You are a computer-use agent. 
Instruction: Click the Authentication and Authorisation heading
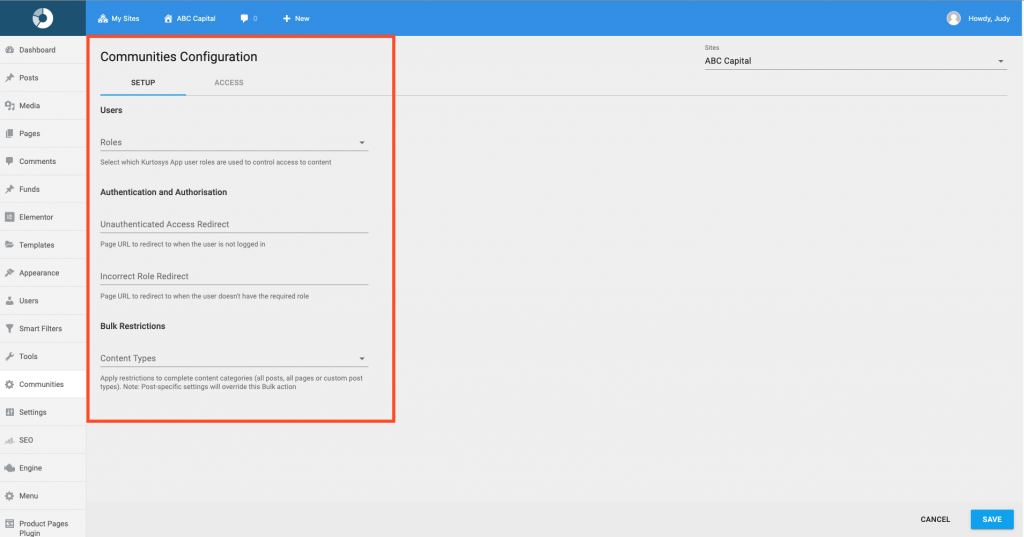pyautogui.click(x=163, y=192)
